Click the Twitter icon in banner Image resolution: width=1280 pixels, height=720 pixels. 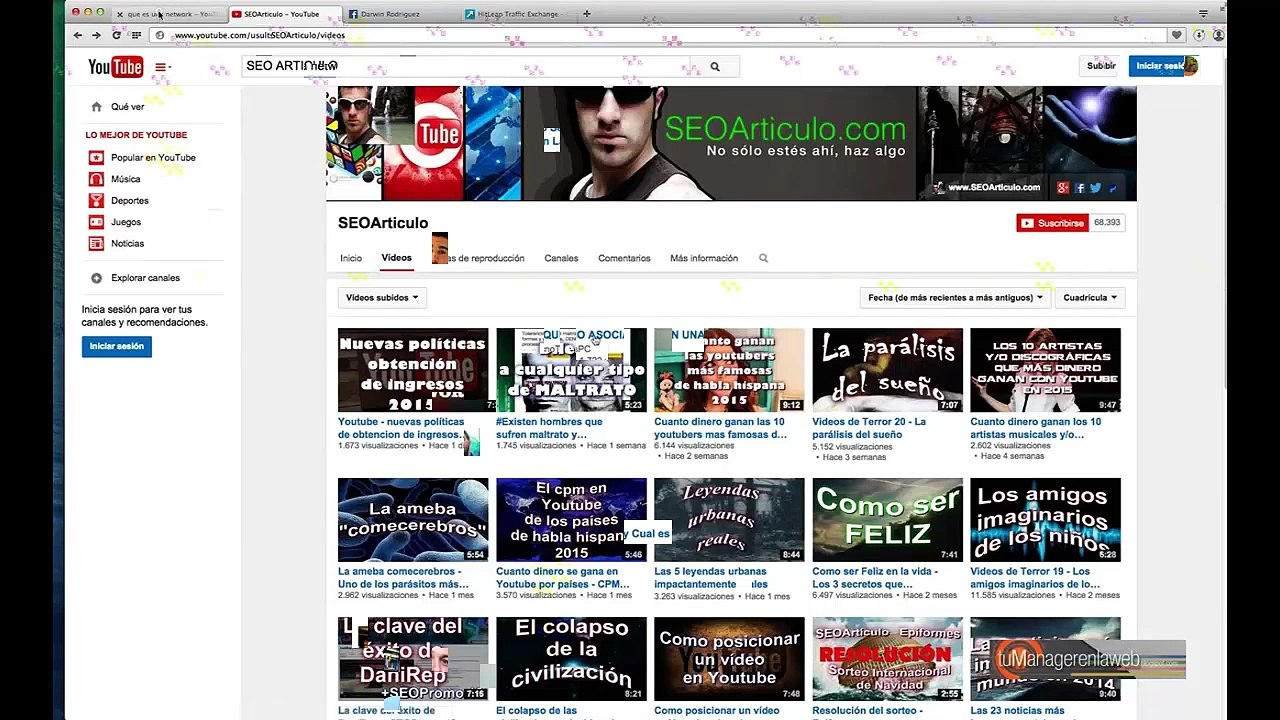pos(1096,187)
